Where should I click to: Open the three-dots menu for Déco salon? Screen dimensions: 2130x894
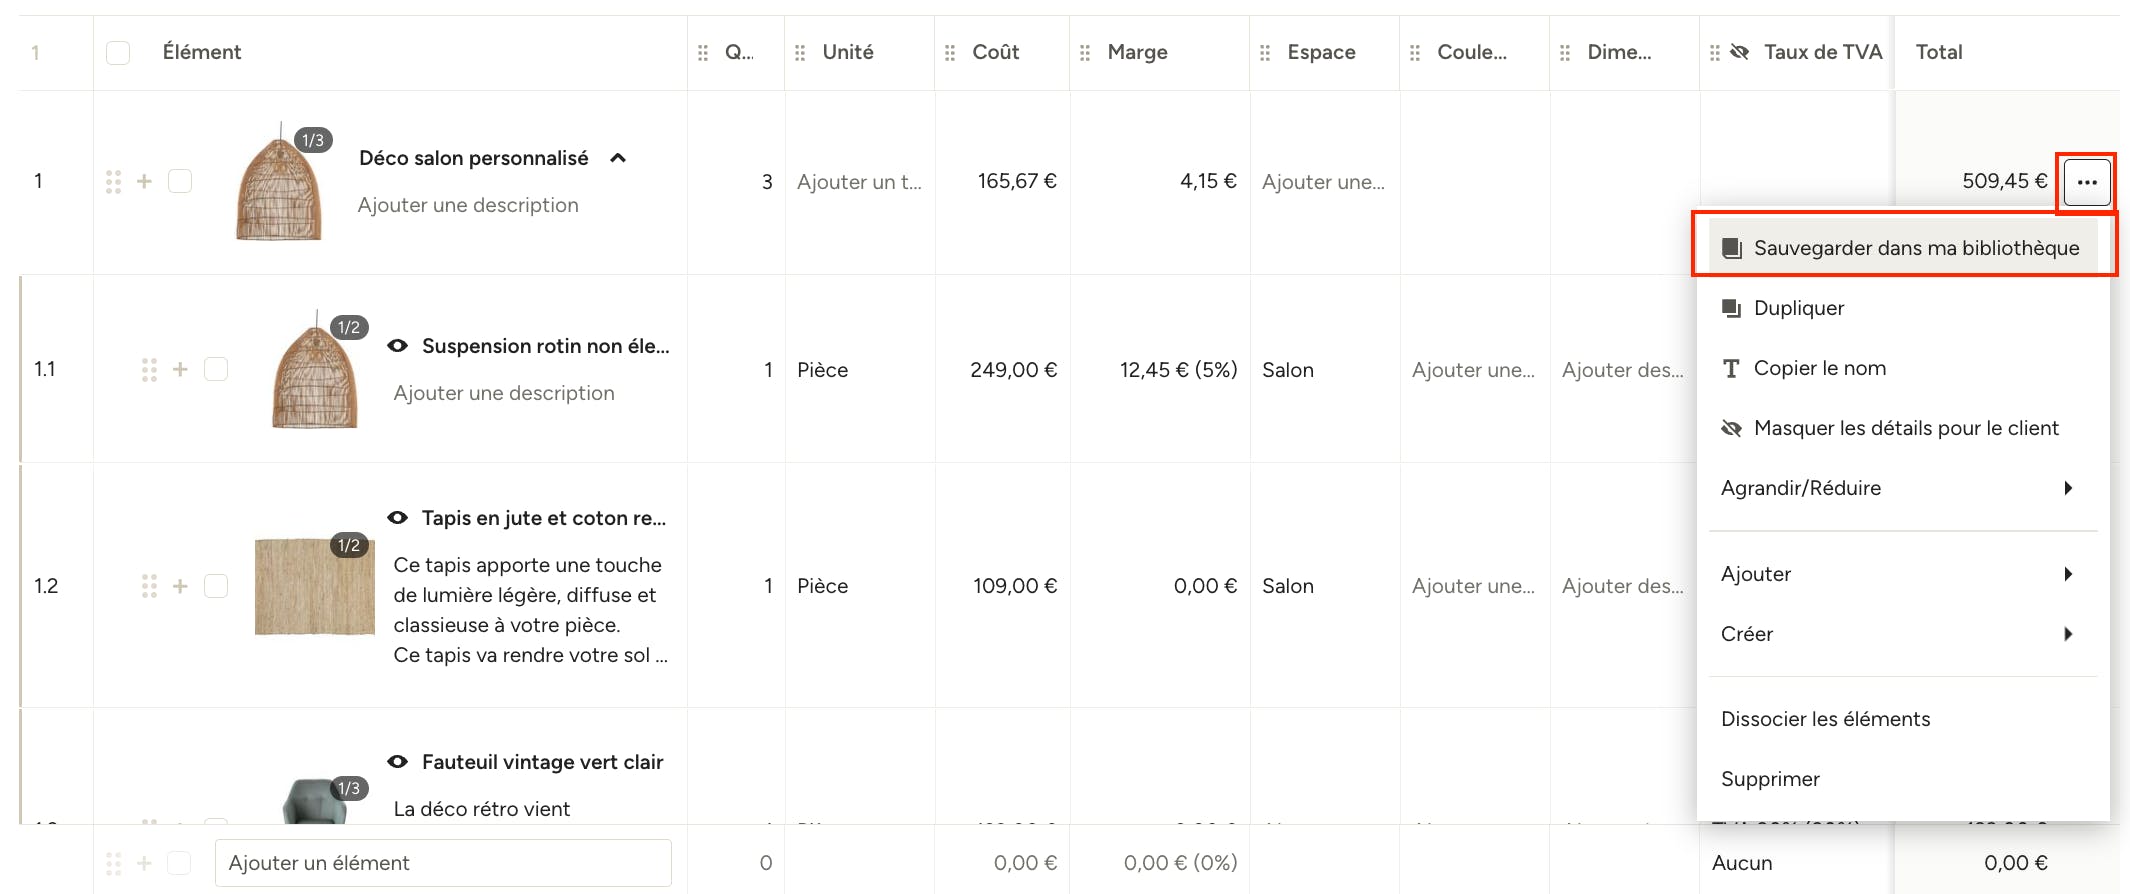point(2086,182)
